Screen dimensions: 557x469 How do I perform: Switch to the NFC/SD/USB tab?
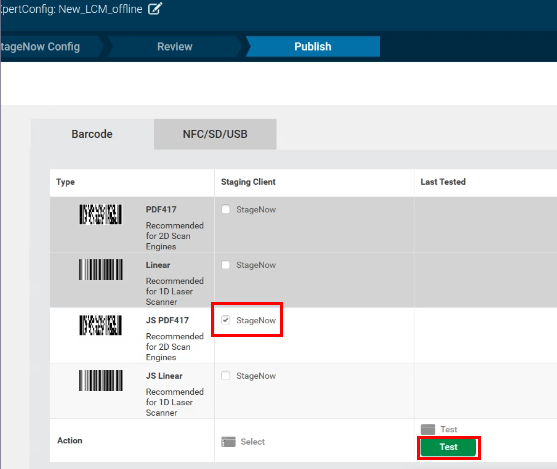point(215,134)
